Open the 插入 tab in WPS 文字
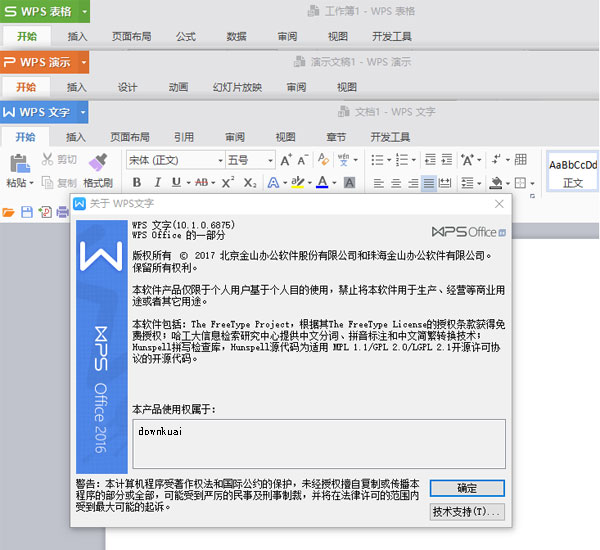Viewport: 600px width, 550px height. click(x=75, y=137)
